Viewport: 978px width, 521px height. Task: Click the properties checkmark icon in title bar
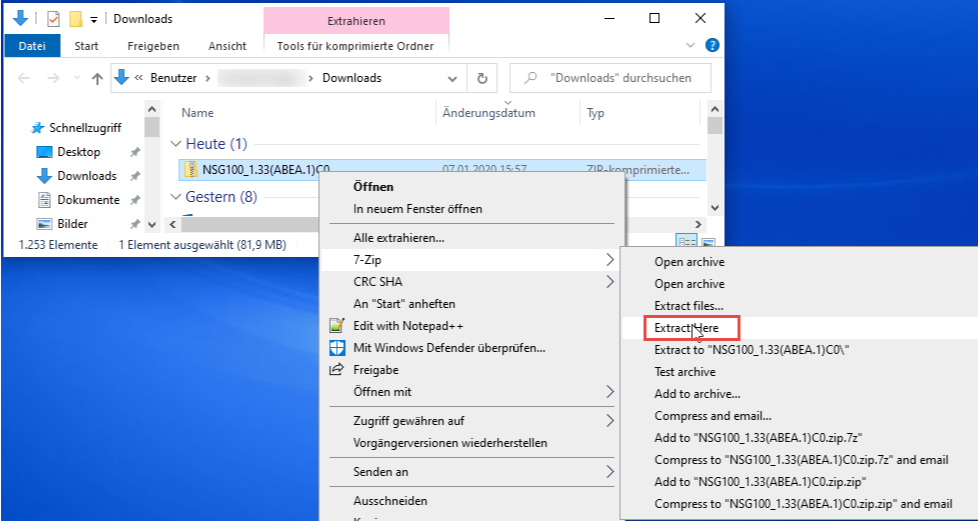point(54,19)
